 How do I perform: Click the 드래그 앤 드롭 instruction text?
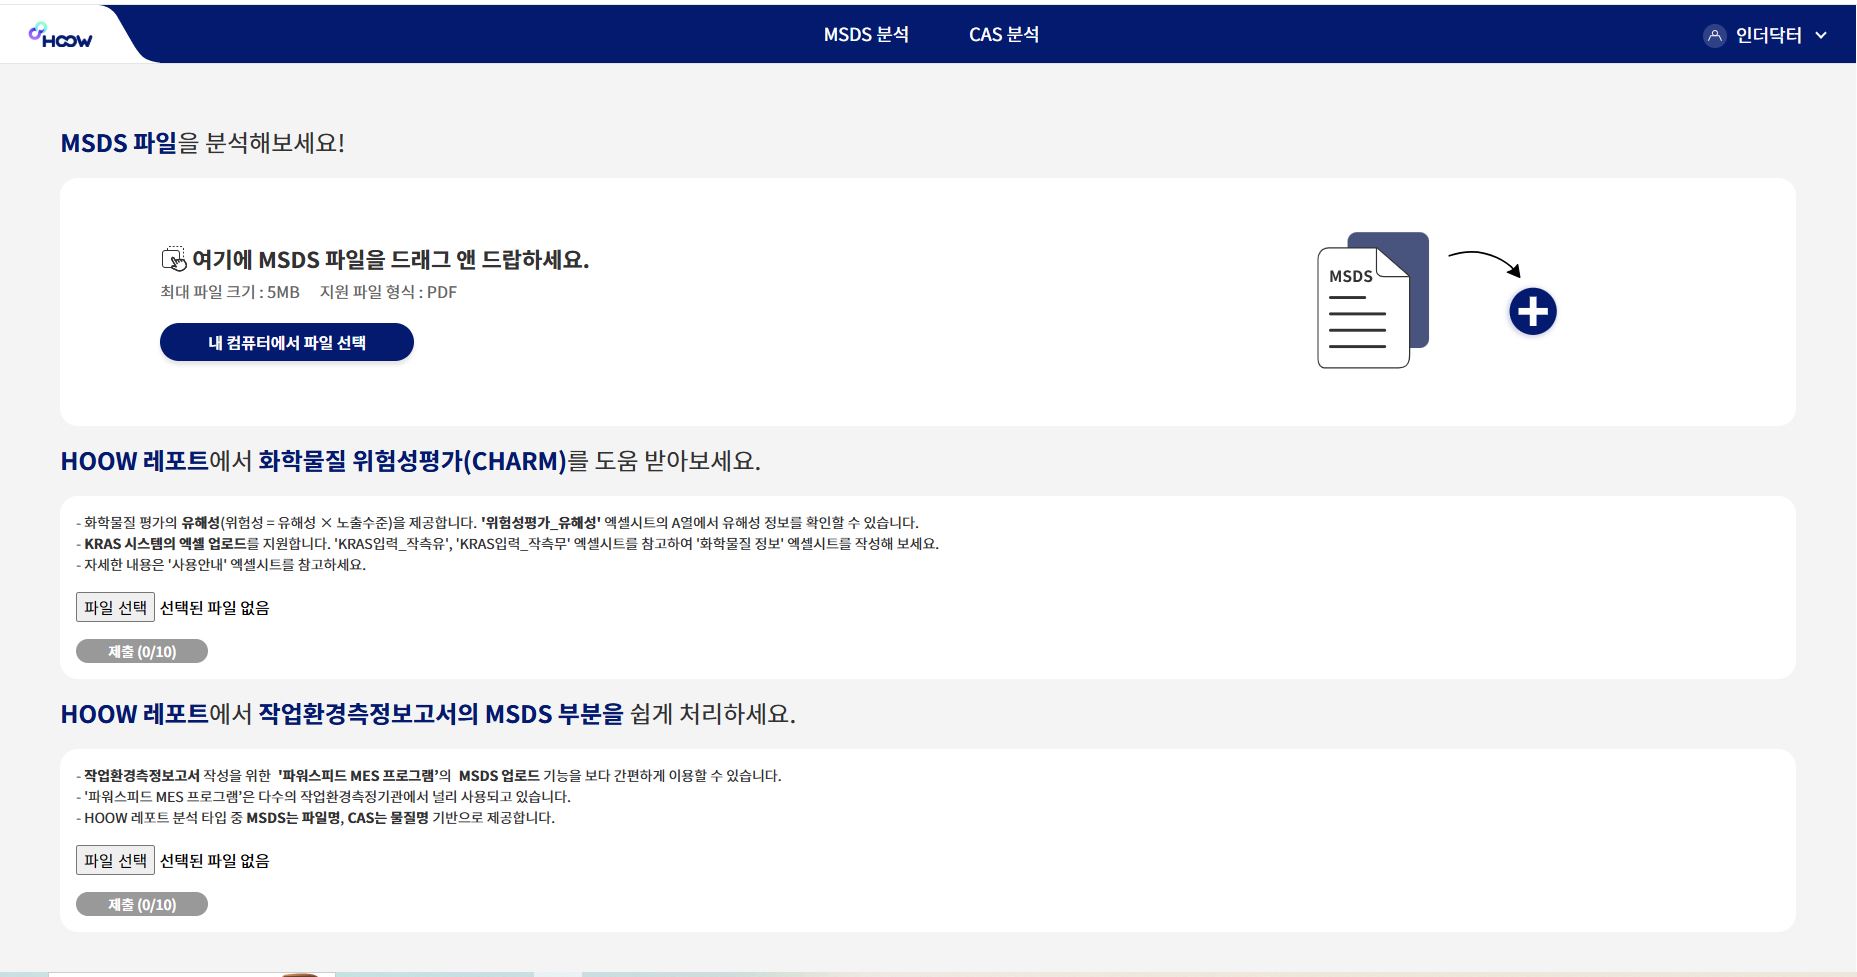(390, 258)
